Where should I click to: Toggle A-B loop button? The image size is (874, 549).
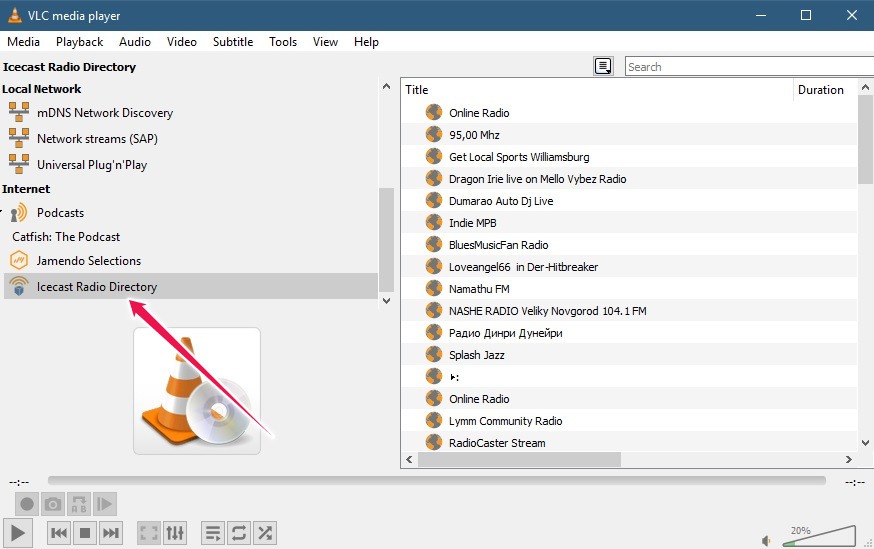point(79,504)
